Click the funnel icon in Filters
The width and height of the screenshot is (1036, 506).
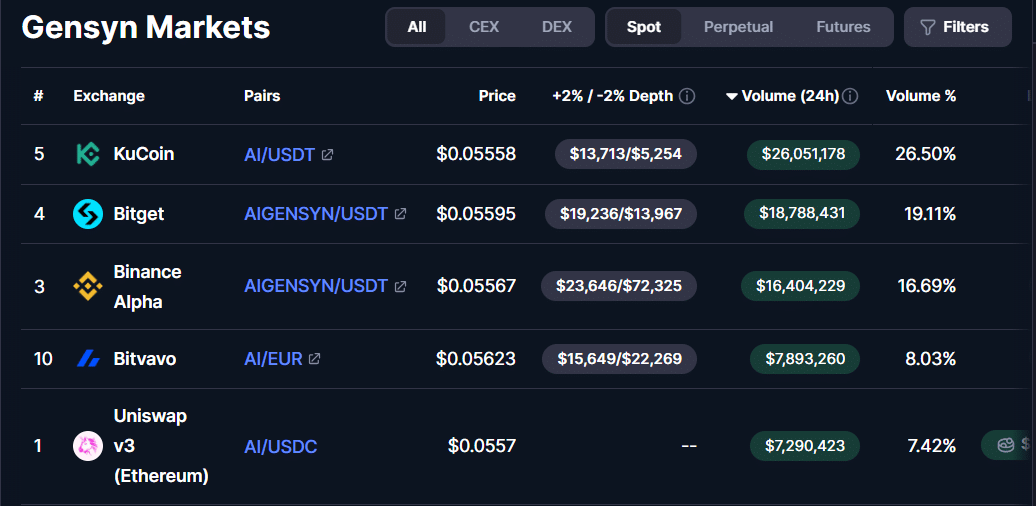tap(928, 27)
